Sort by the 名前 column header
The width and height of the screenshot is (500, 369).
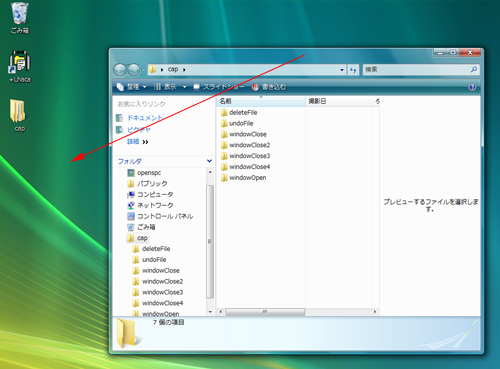[x=261, y=101]
